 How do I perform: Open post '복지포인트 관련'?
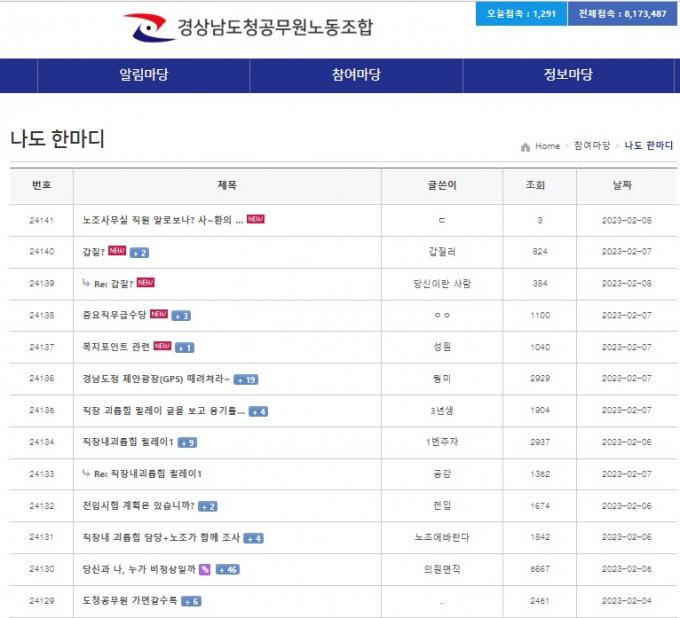tap(116, 347)
